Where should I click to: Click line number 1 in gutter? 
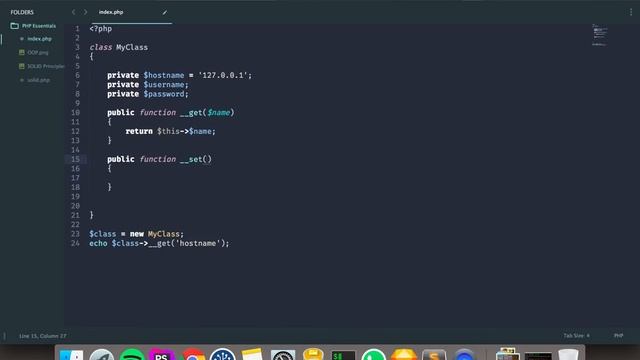point(78,29)
